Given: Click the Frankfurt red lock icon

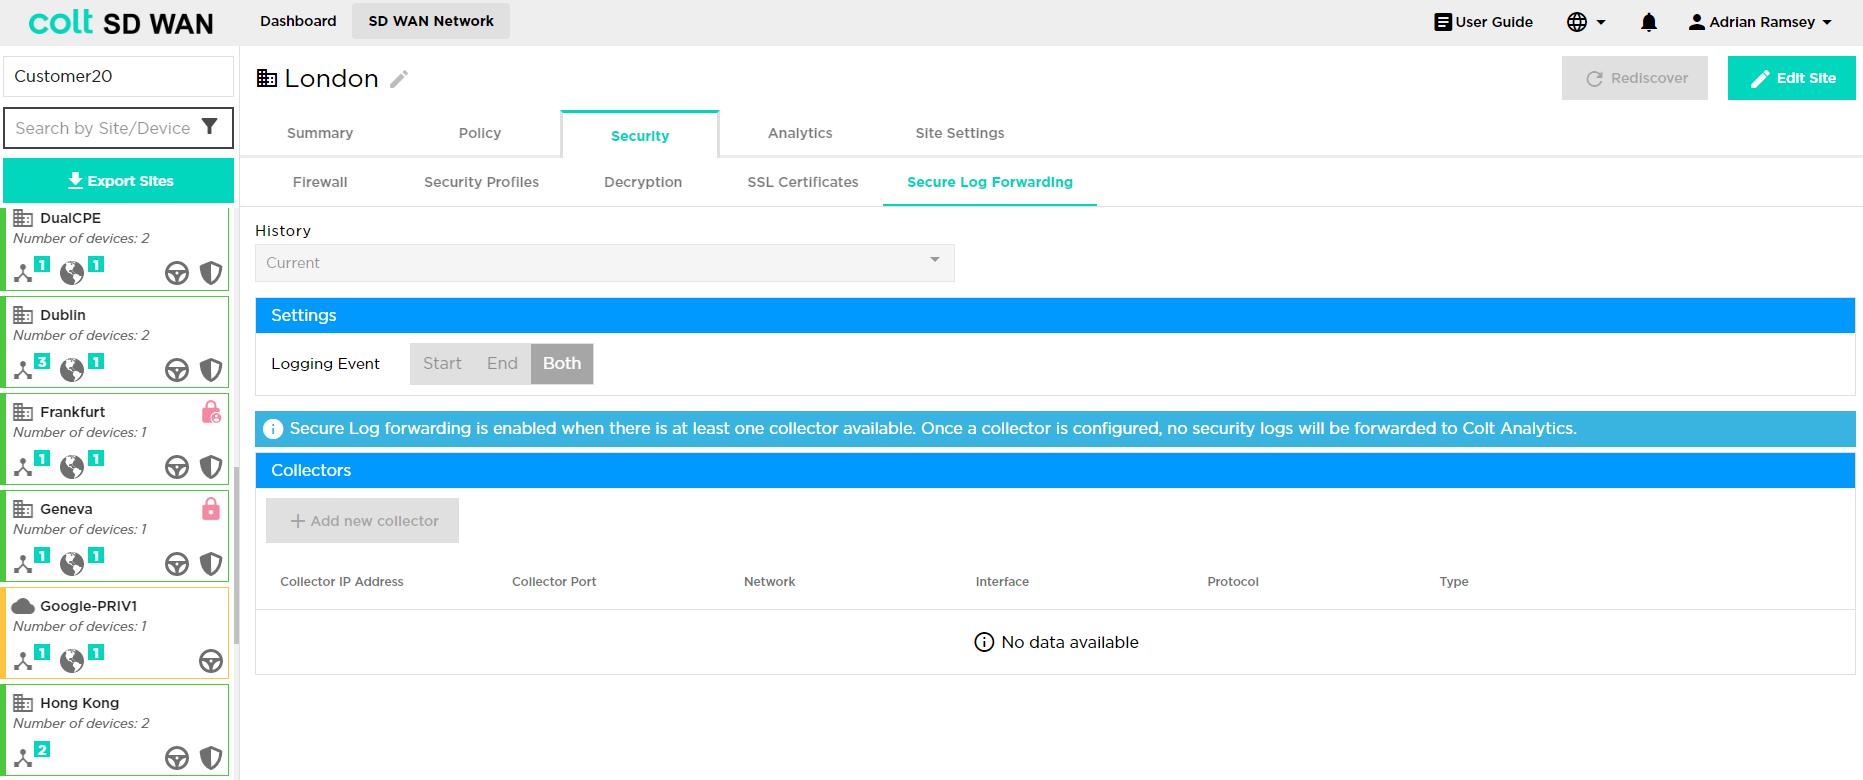Looking at the screenshot, I should 211,412.
